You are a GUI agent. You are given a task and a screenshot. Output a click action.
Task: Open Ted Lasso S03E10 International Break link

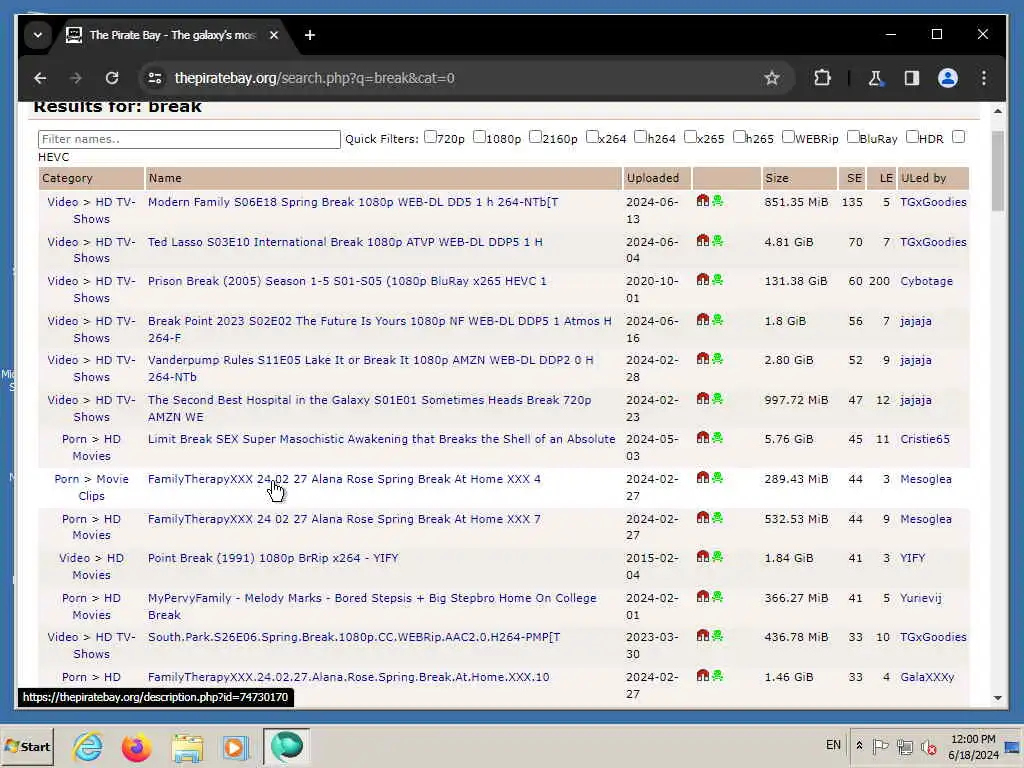coord(345,242)
